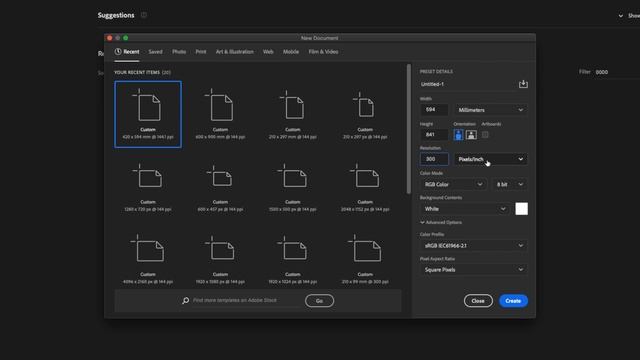Open the Square Pixels aspect ratio dropdown
Viewport: 640px width, 360px height.
click(x=473, y=270)
